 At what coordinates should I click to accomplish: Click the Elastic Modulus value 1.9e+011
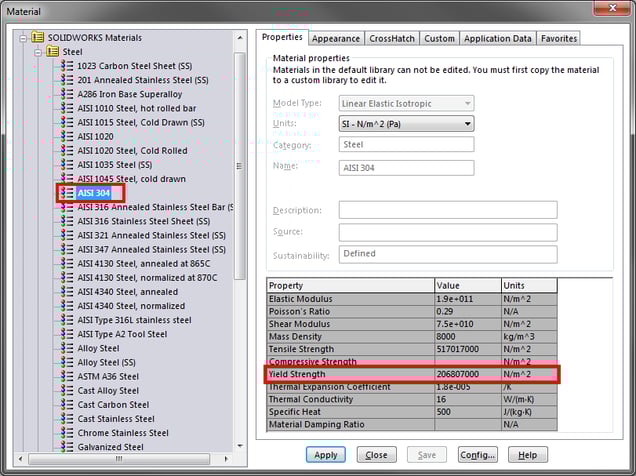tap(468, 299)
